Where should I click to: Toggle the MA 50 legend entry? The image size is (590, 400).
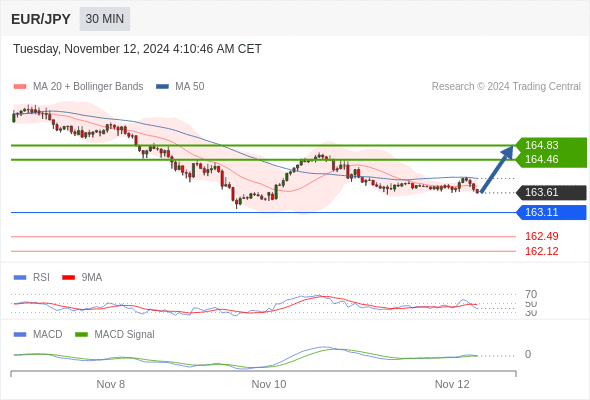click(x=180, y=87)
